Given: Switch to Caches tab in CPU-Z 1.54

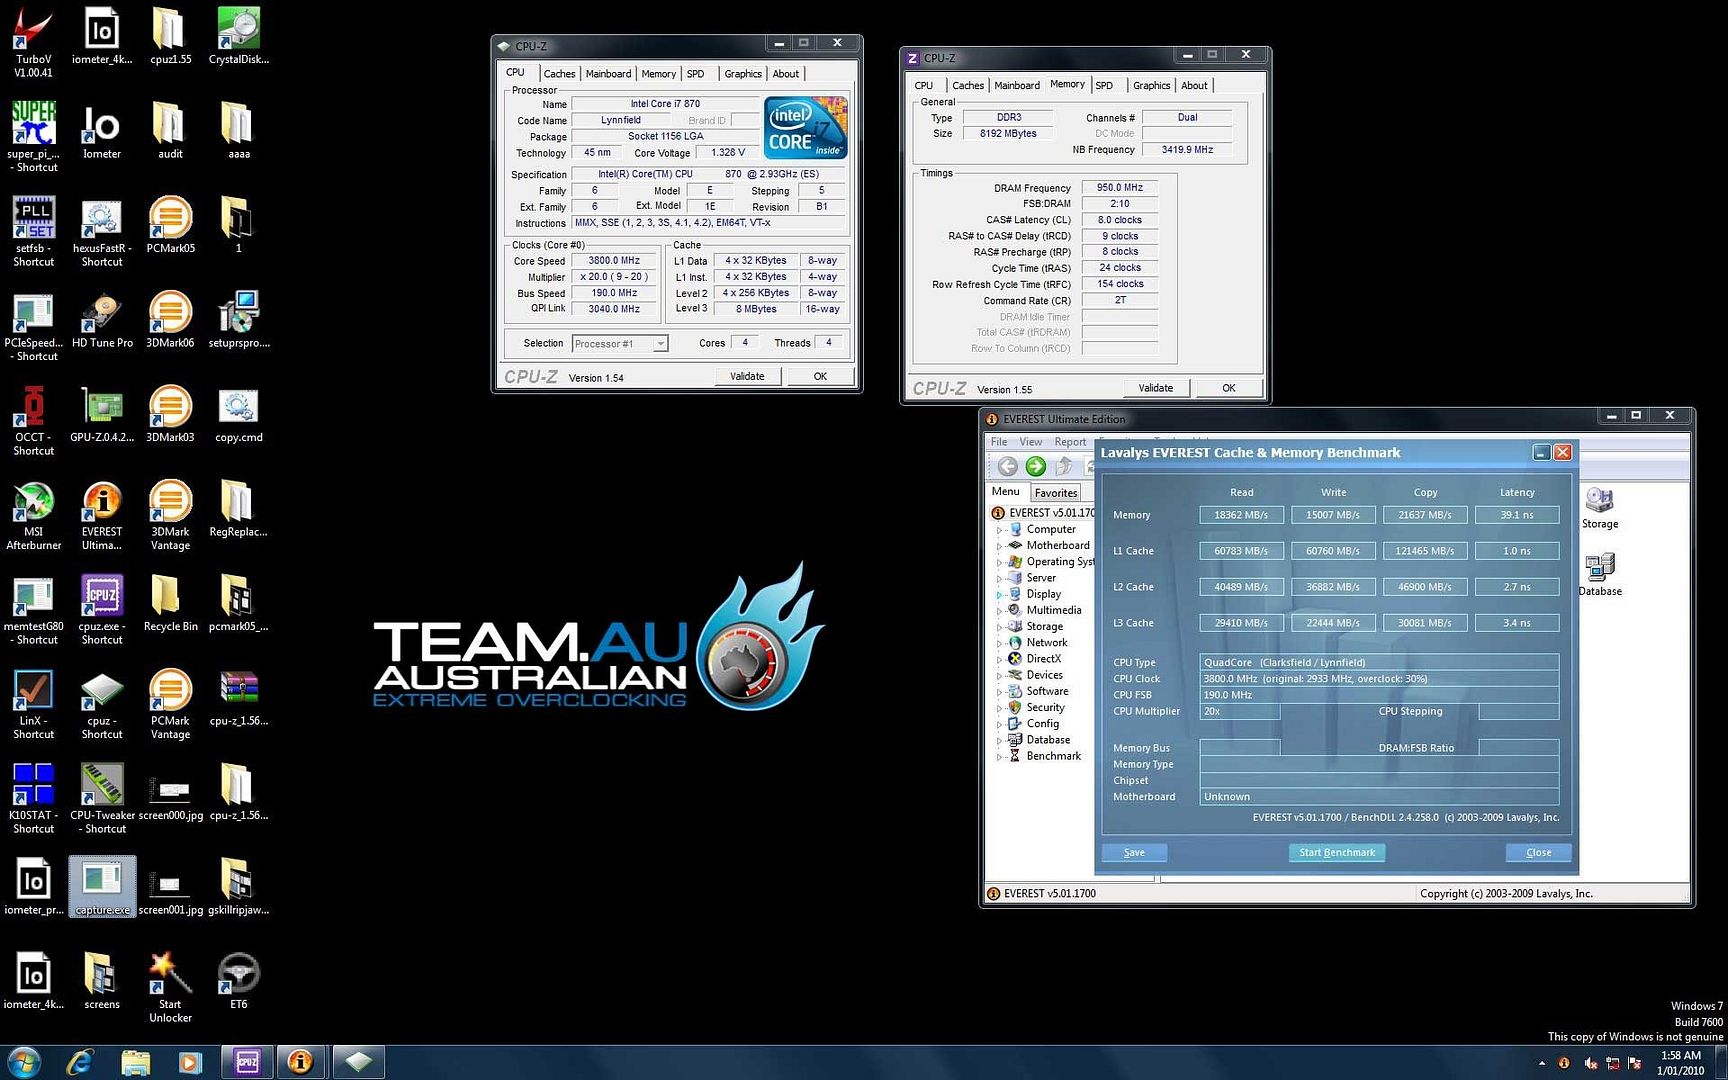Looking at the screenshot, I should (559, 74).
